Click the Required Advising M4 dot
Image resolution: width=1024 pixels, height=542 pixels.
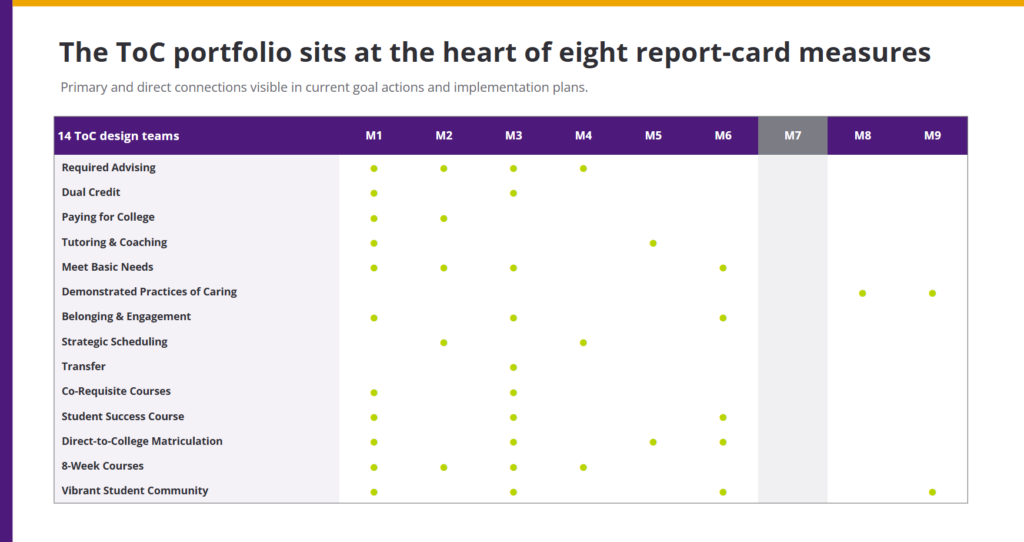(583, 168)
